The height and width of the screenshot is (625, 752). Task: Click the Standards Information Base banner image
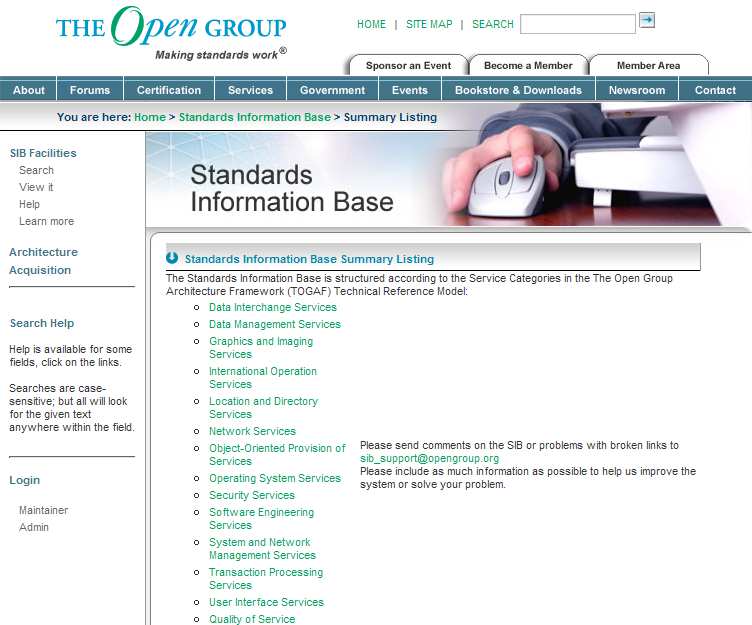coord(448,178)
